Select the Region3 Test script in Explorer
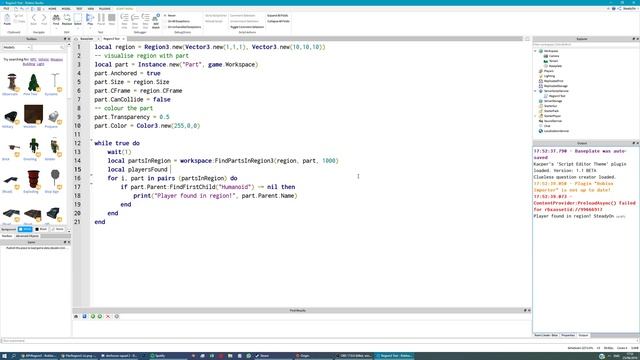 point(557,96)
